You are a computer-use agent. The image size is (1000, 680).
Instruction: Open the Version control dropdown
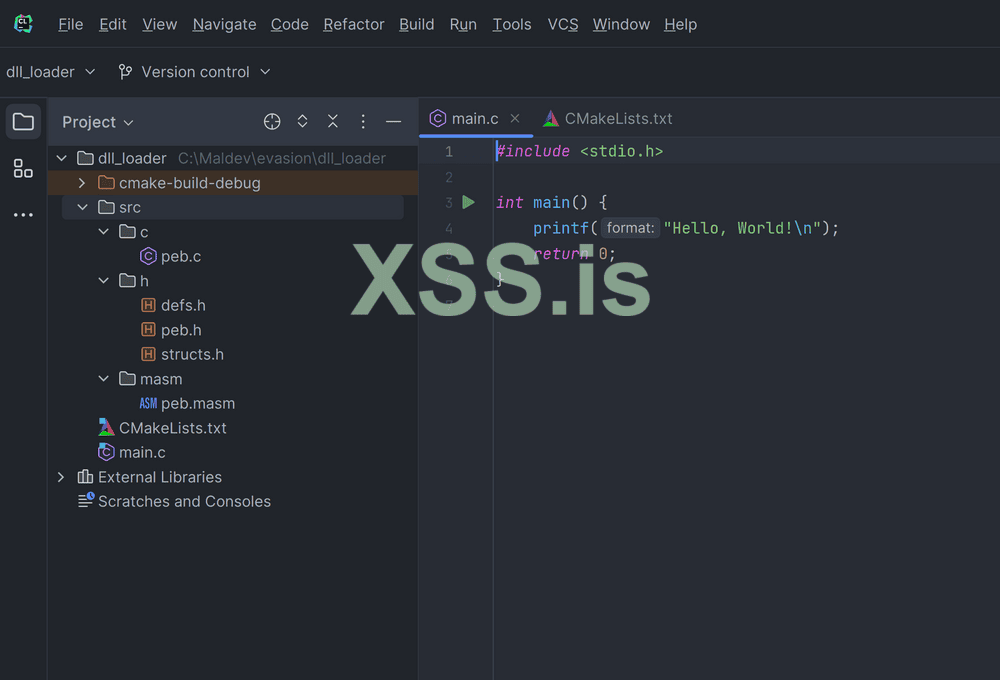point(195,72)
